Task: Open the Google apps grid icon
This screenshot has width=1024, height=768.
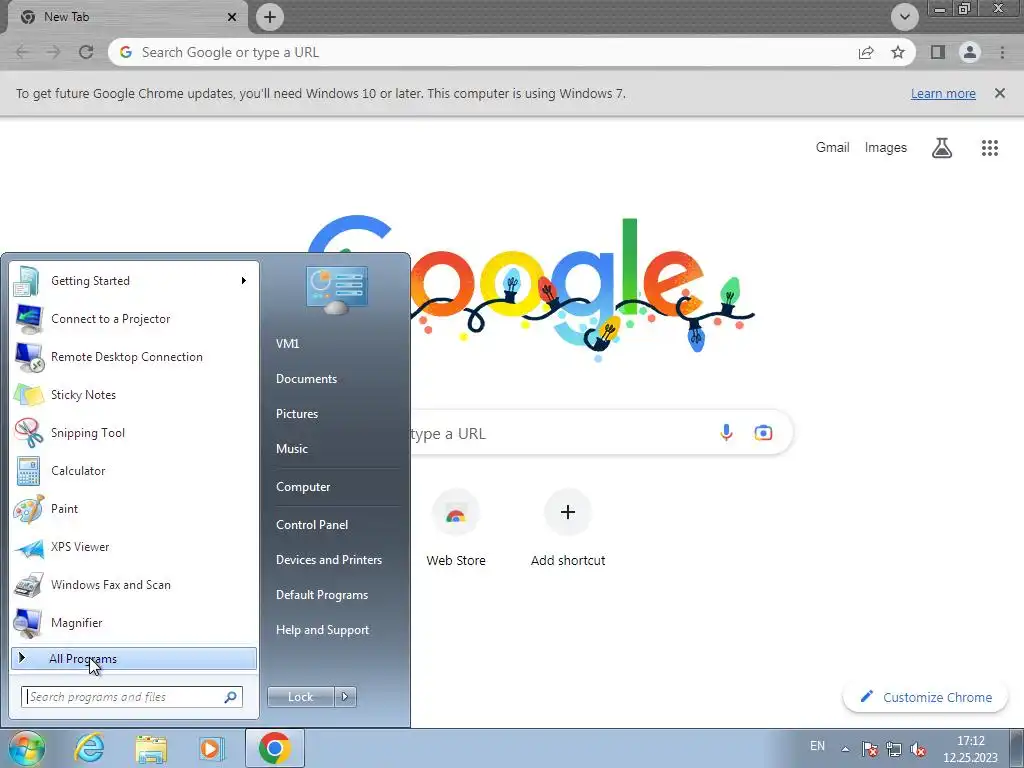Action: pyautogui.click(x=989, y=148)
